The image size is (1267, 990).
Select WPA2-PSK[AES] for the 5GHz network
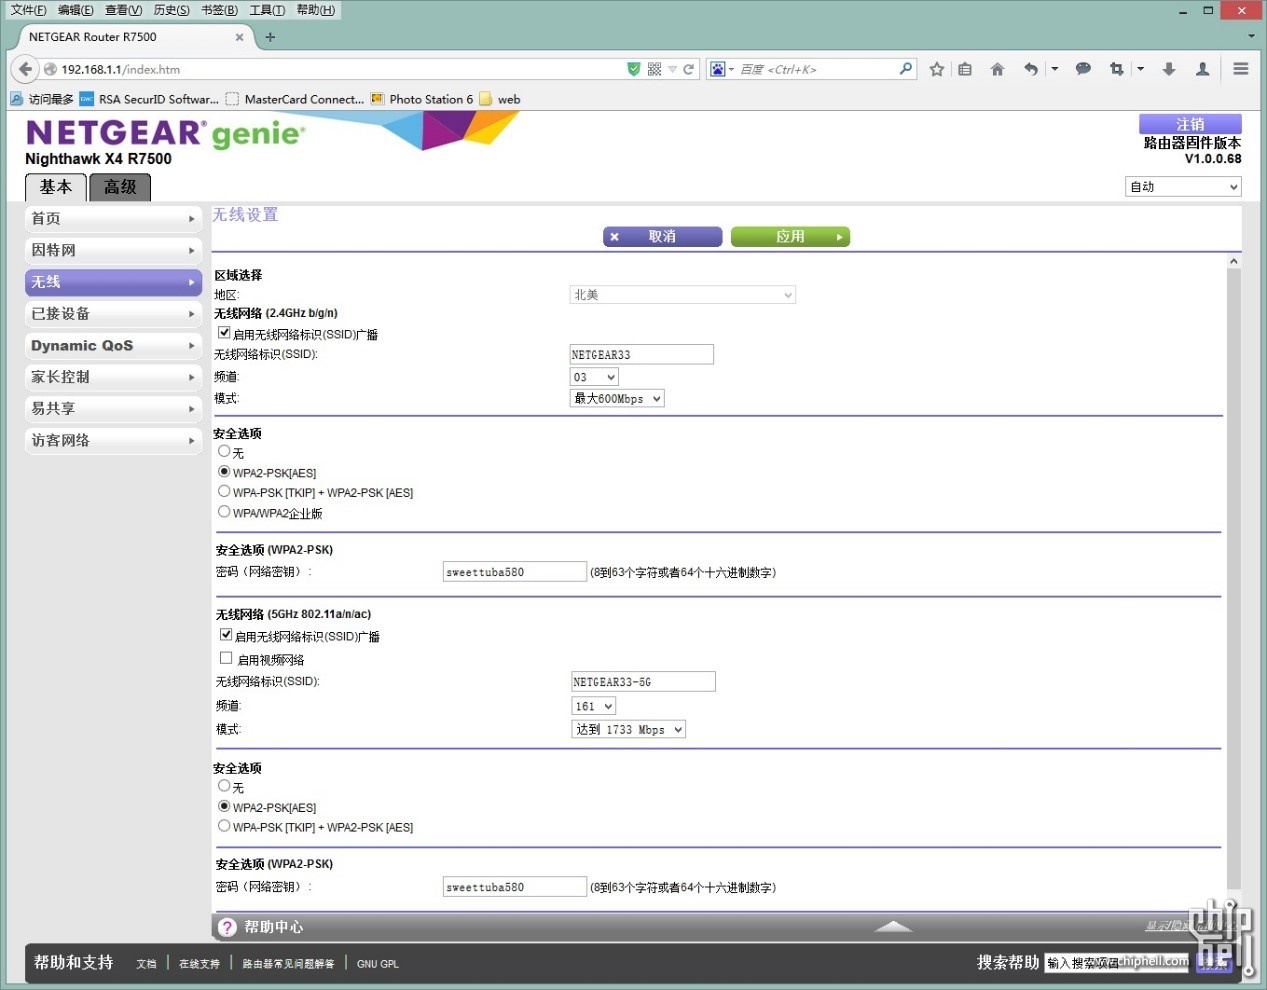[x=224, y=806]
